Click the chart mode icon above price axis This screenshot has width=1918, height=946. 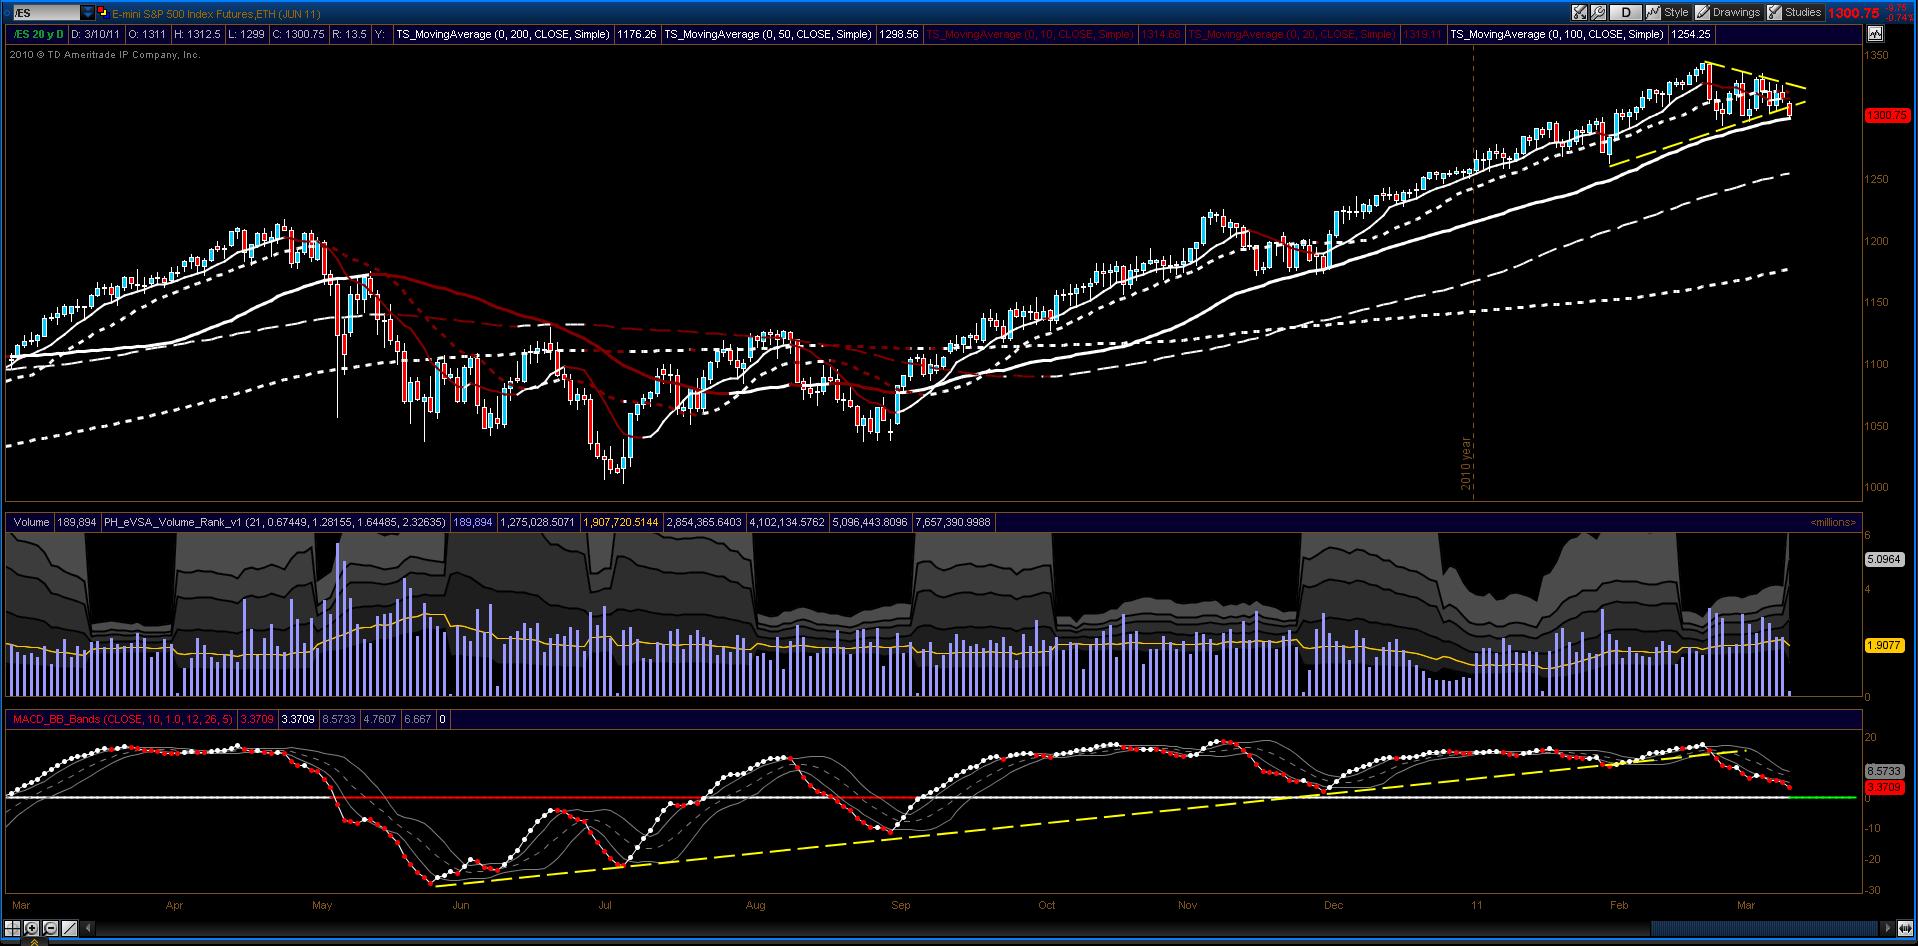(x=1874, y=34)
